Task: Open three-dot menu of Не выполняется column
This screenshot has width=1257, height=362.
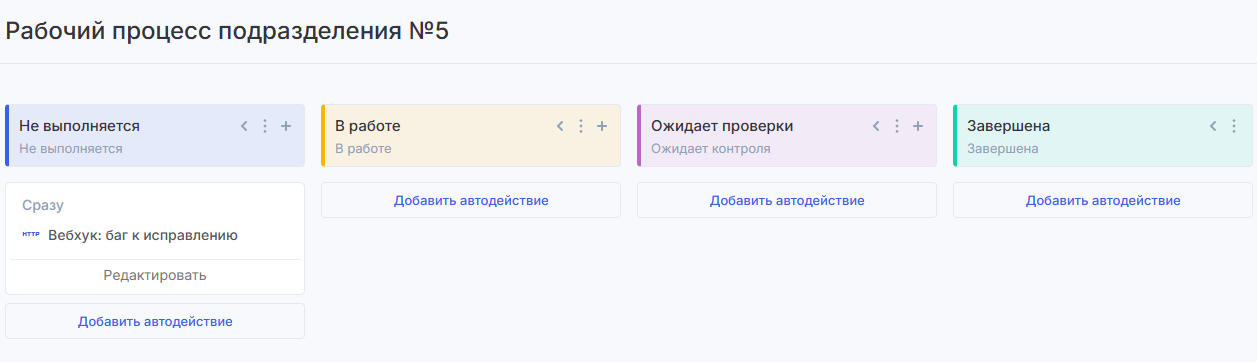Action: 265,126
